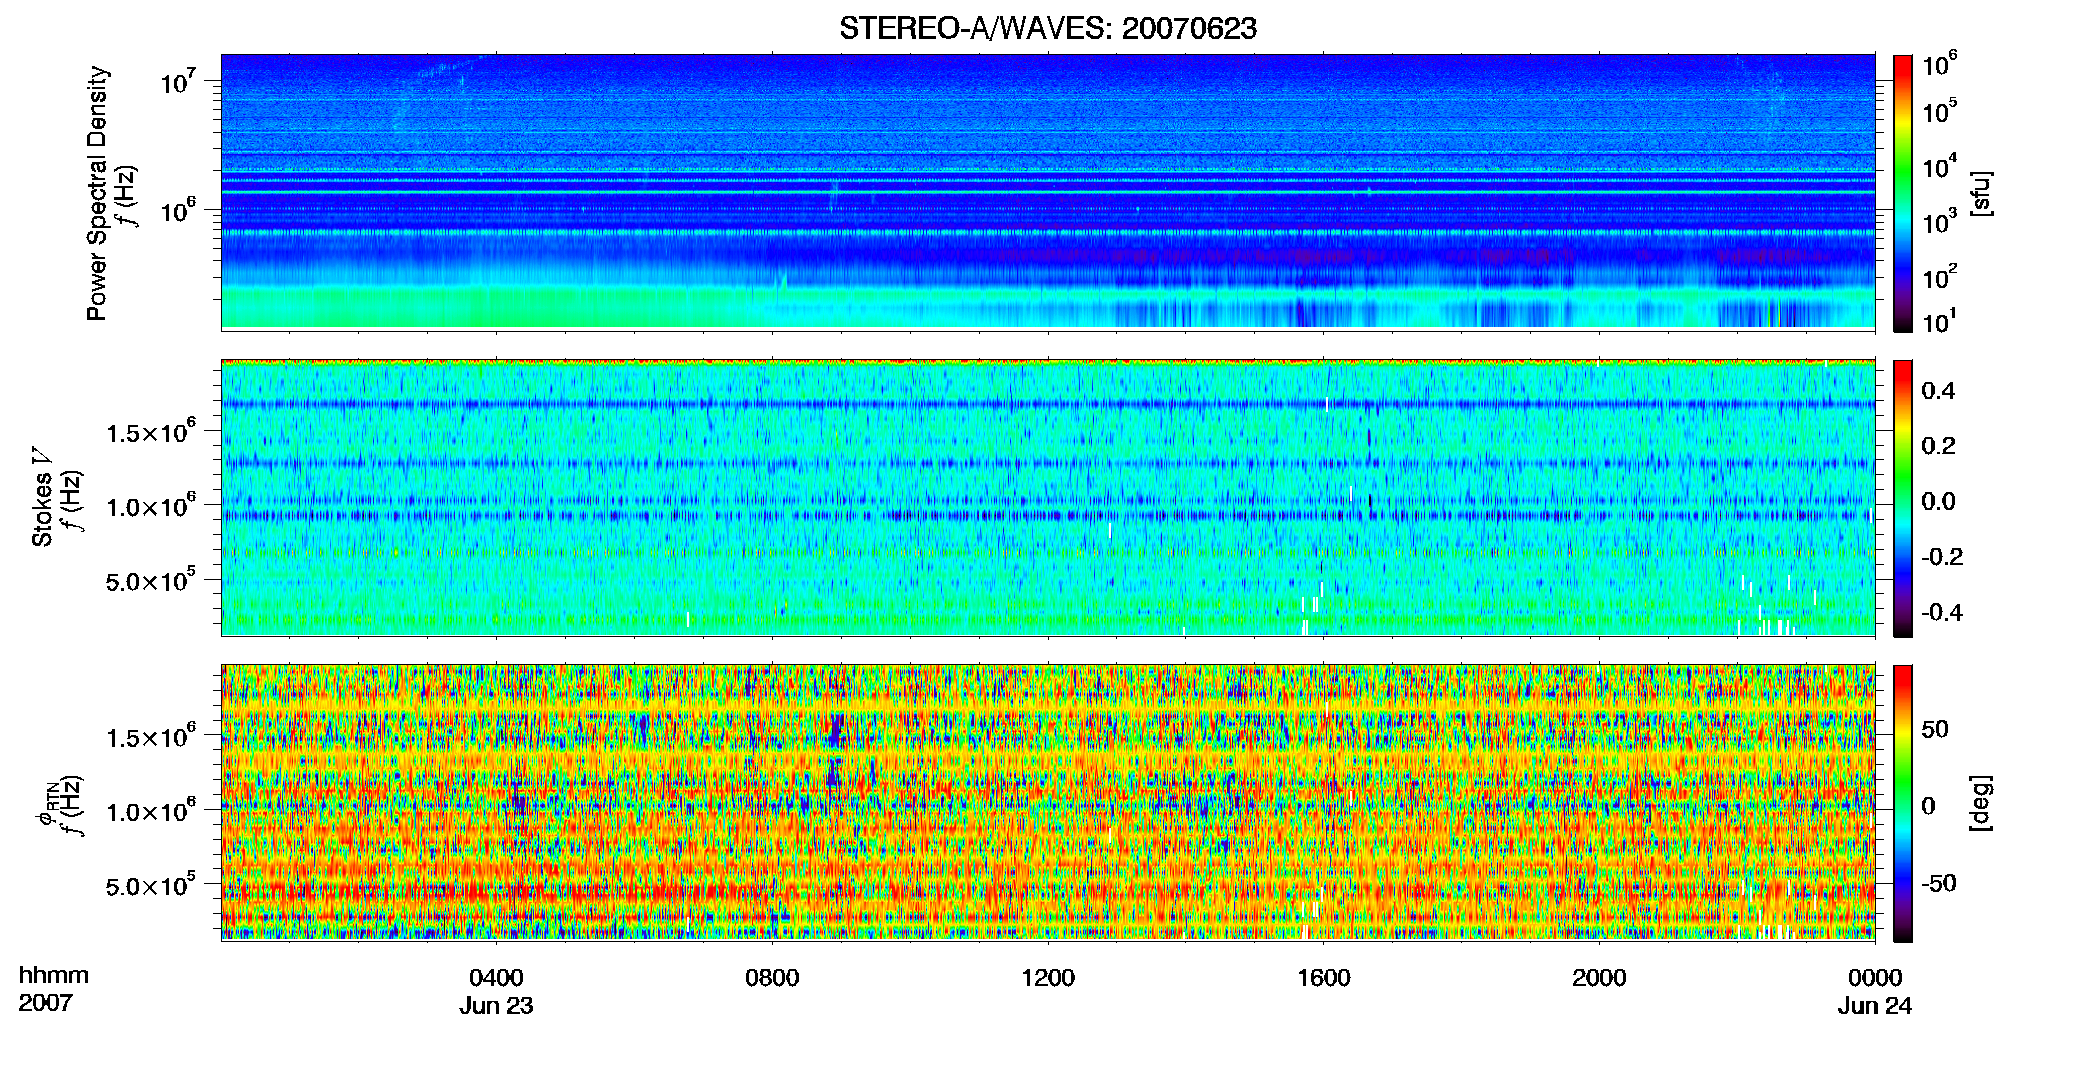The image size is (2096, 1080).
Task: Click the 0000 time axis tick label
Action: coord(1875,978)
